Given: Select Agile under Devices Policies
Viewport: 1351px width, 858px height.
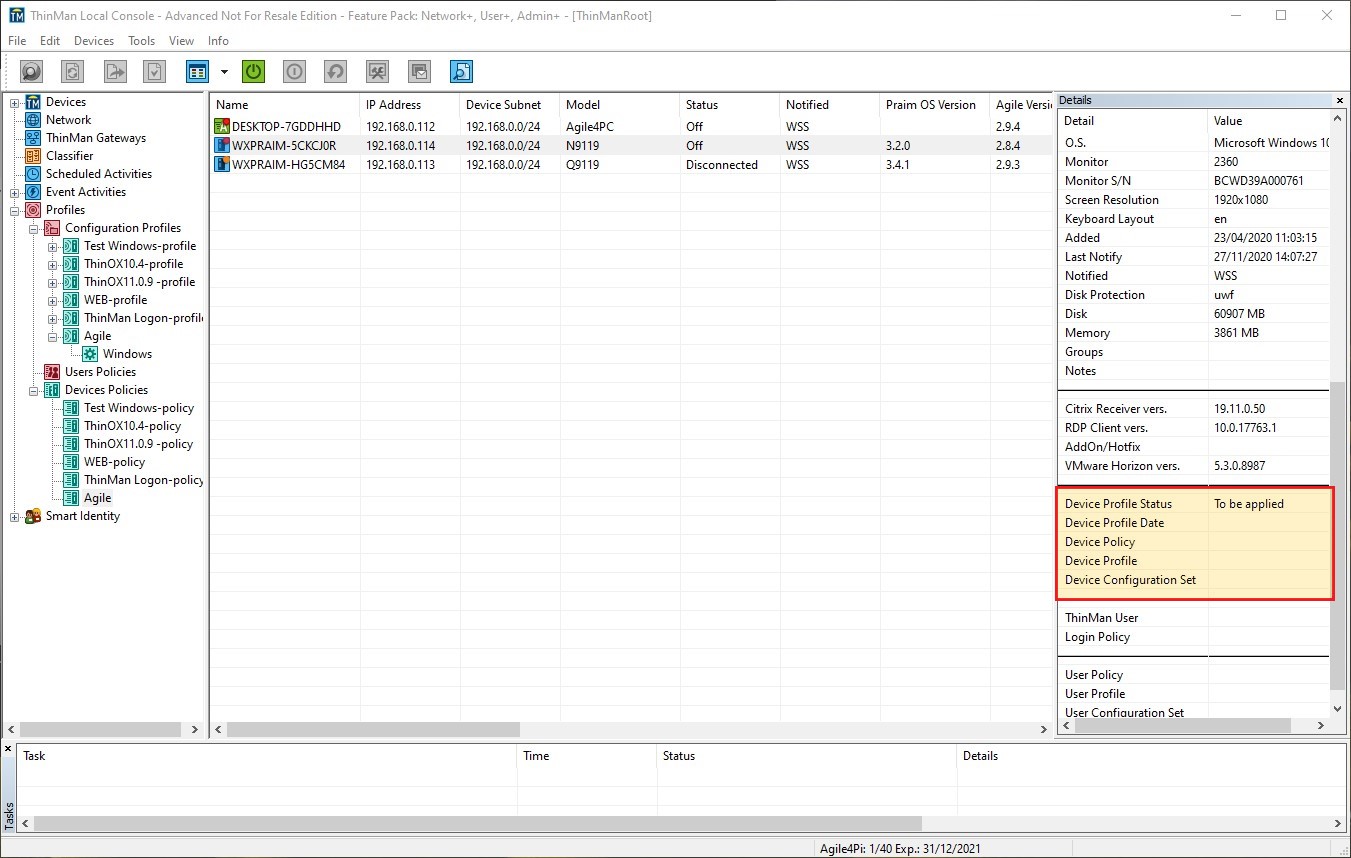Looking at the screenshot, I should click(97, 498).
